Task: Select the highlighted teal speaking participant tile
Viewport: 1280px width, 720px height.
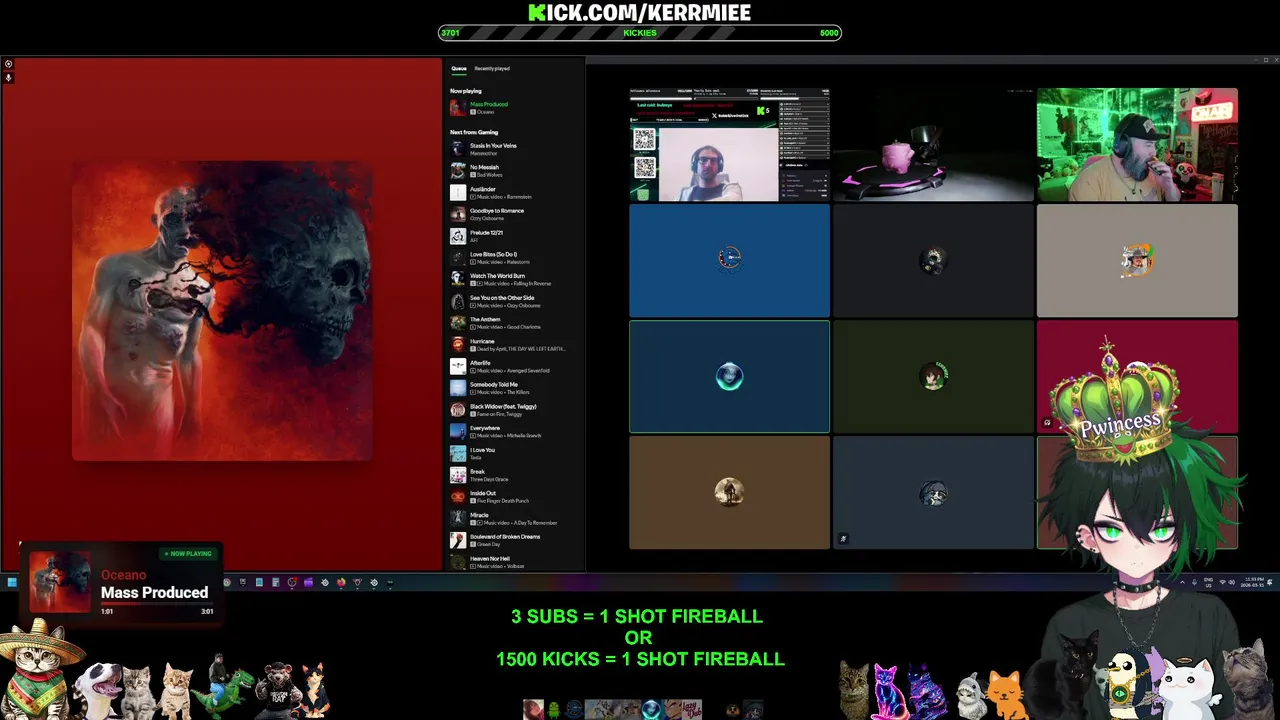Action: click(729, 377)
